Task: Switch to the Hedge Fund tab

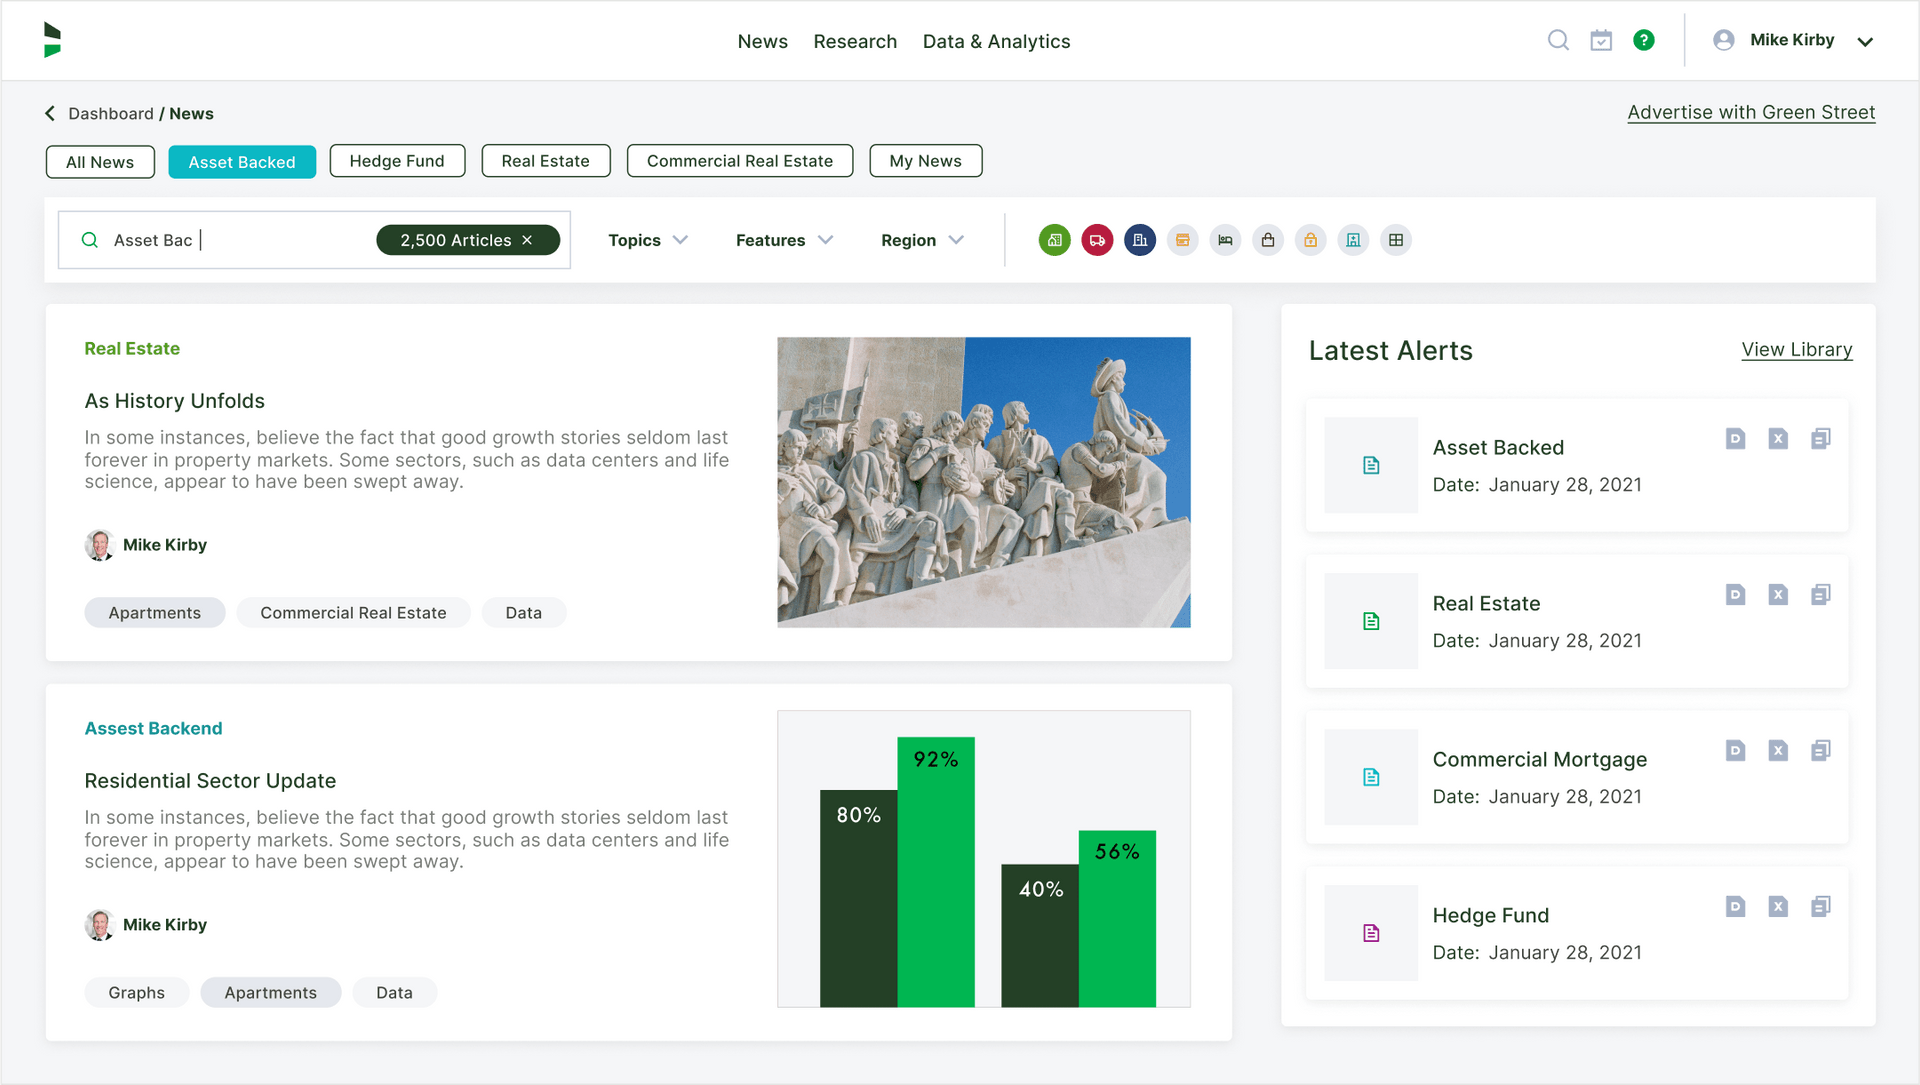Action: point(397,161)
